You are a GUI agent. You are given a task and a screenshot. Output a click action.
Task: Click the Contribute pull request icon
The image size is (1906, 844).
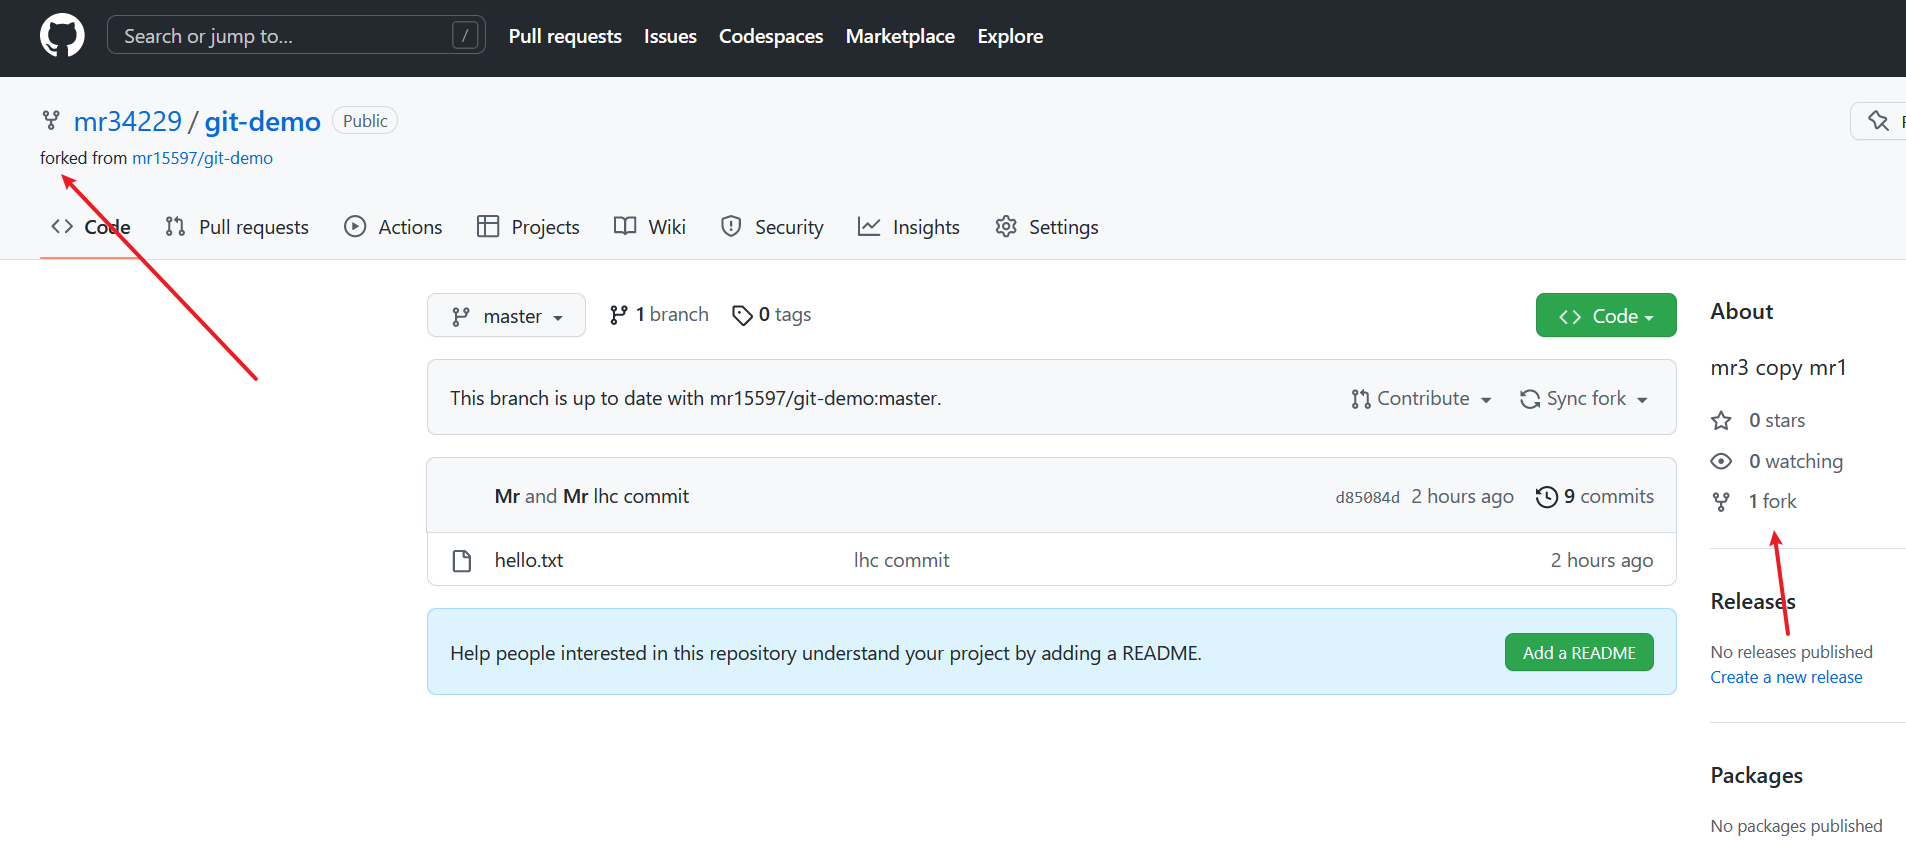pyautogui.click(x=1360, y=399)
